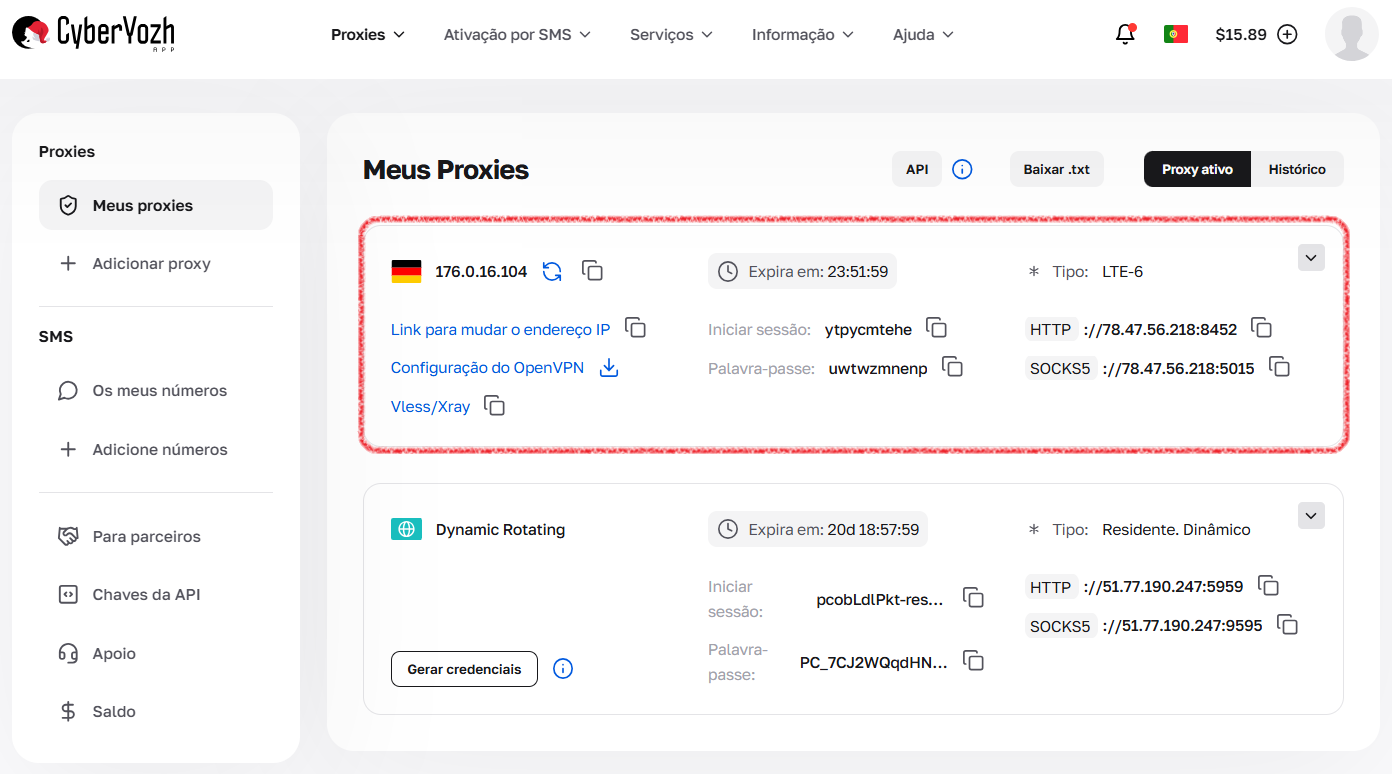Download the OpenVPN configuration file
The image size is (1392, 774).
(608, 367)
